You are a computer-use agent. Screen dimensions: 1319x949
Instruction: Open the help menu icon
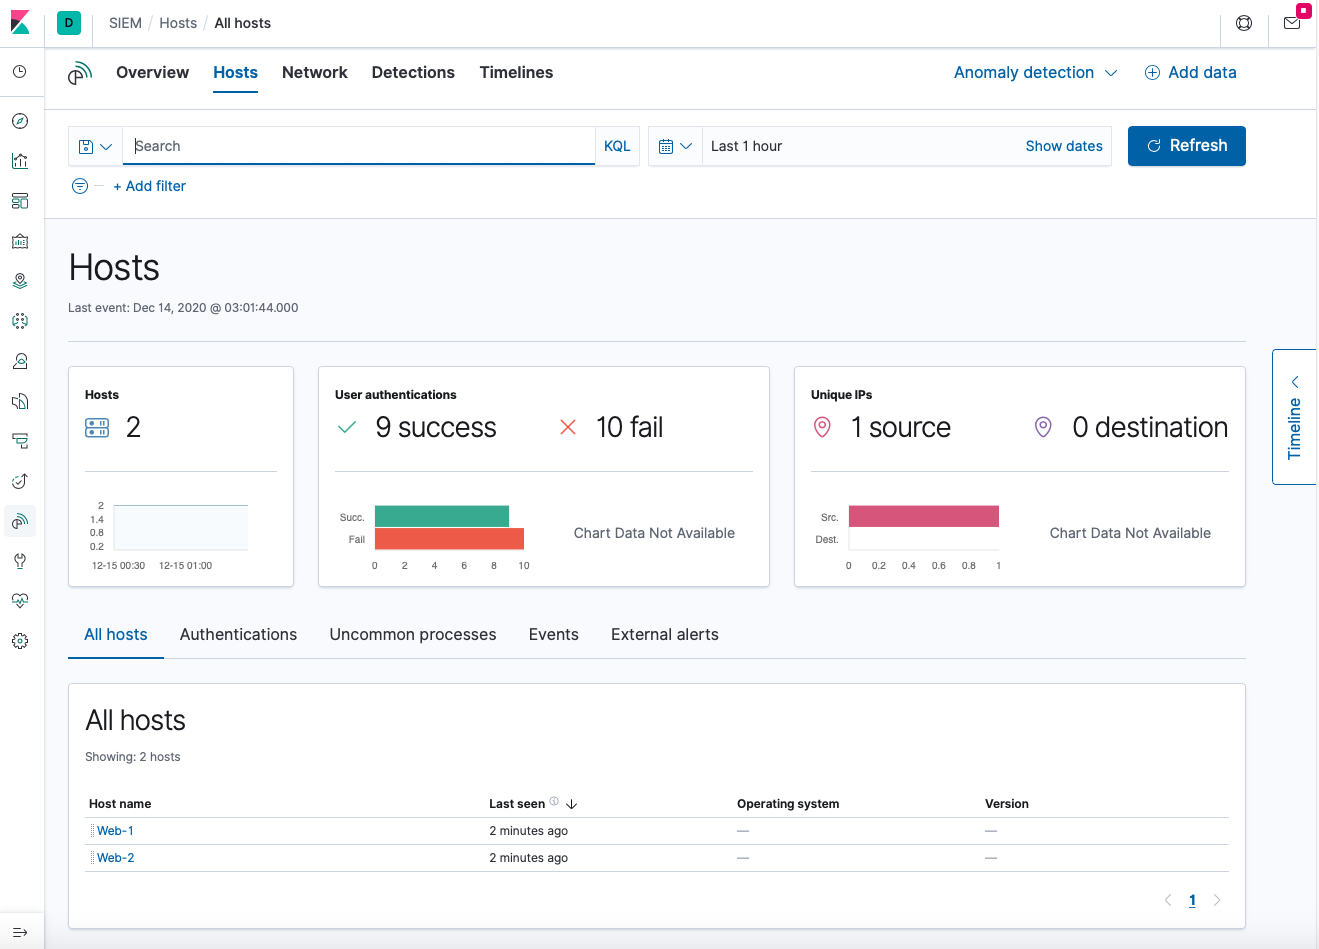[1244, 23]
